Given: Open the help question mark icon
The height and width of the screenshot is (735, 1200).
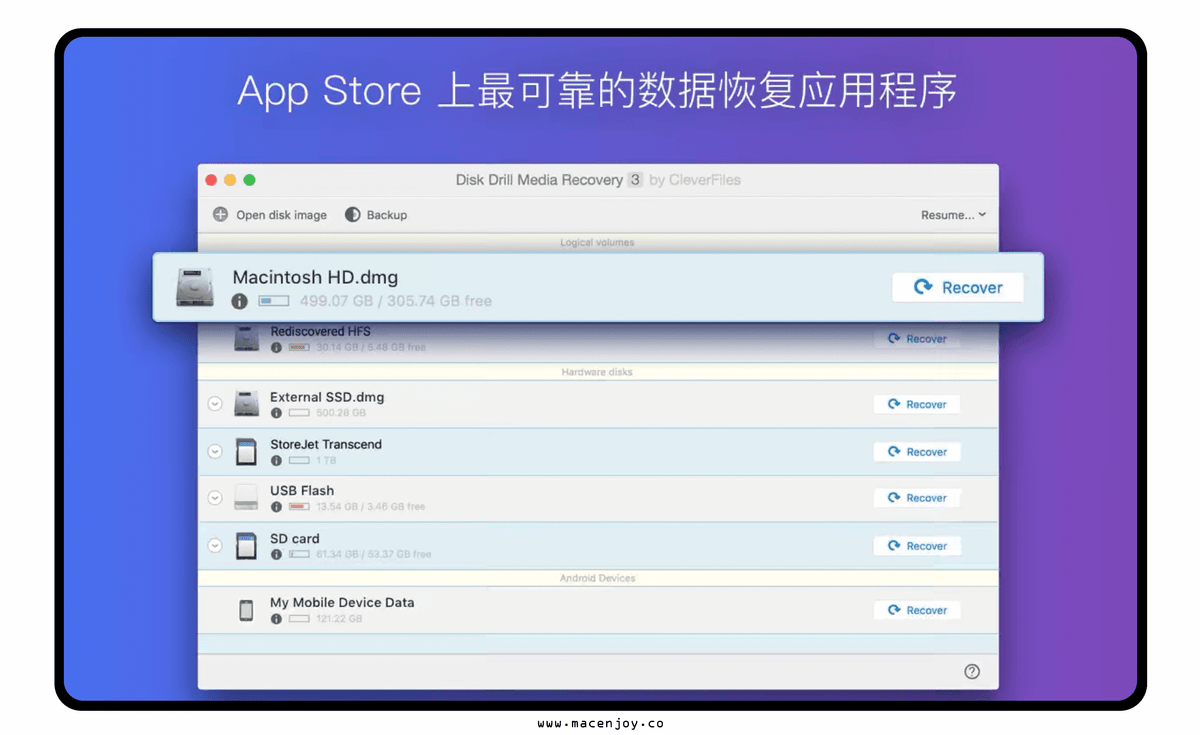Looking at the screenshot, I should tap(972, 672).
